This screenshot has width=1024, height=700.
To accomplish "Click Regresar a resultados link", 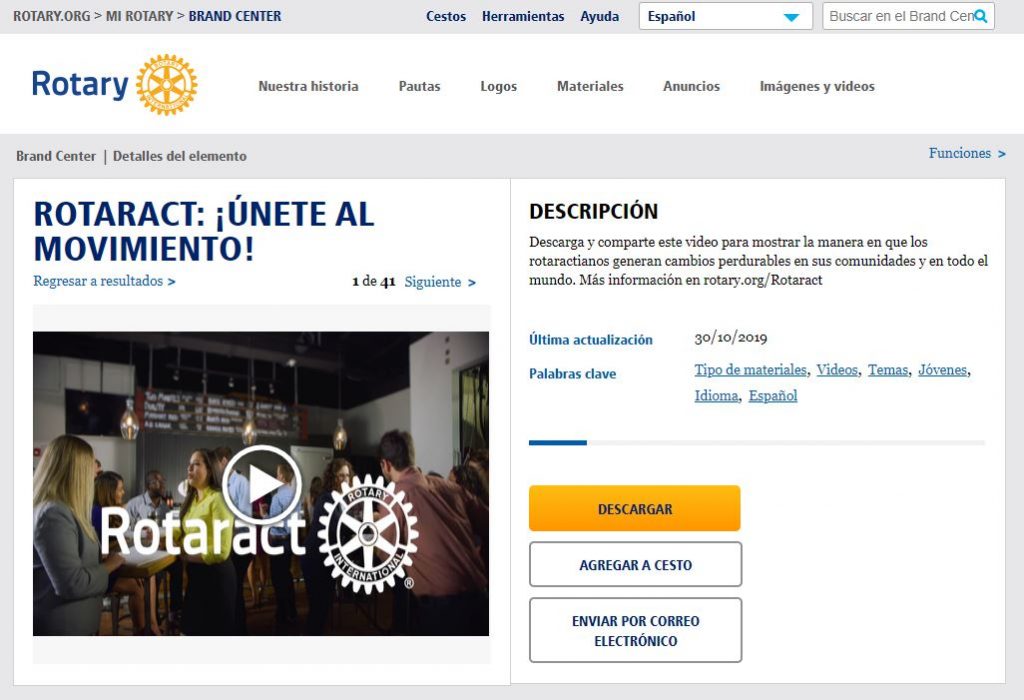I will click(x=104, y=281).
